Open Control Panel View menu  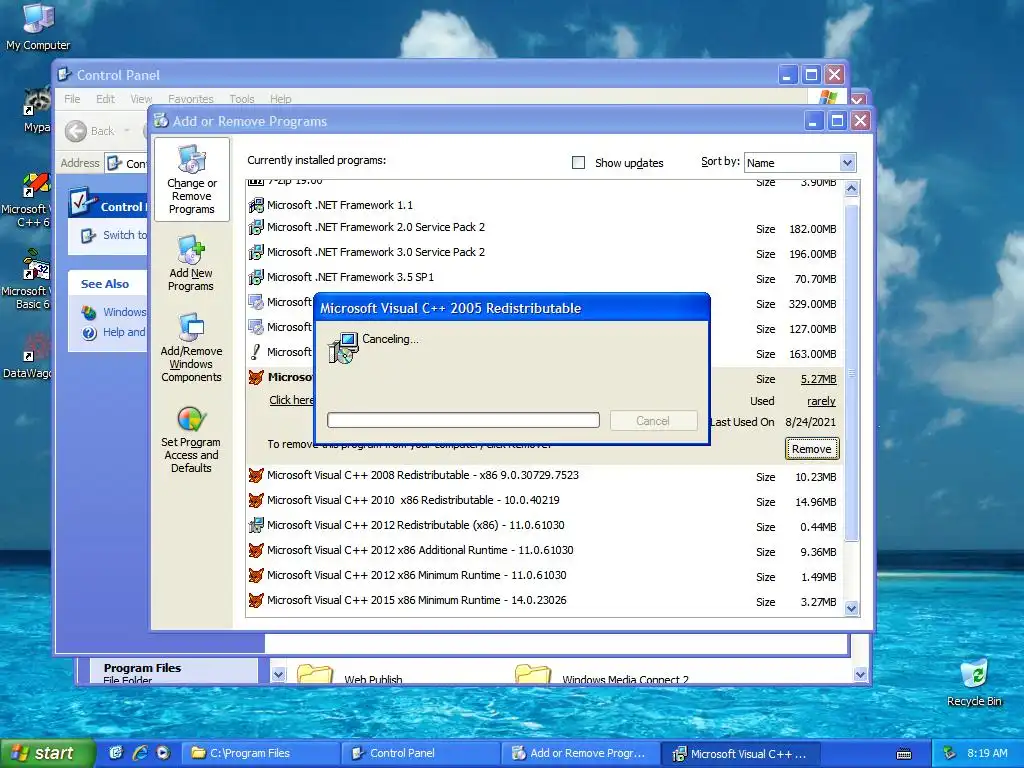[x=140, y=99]
